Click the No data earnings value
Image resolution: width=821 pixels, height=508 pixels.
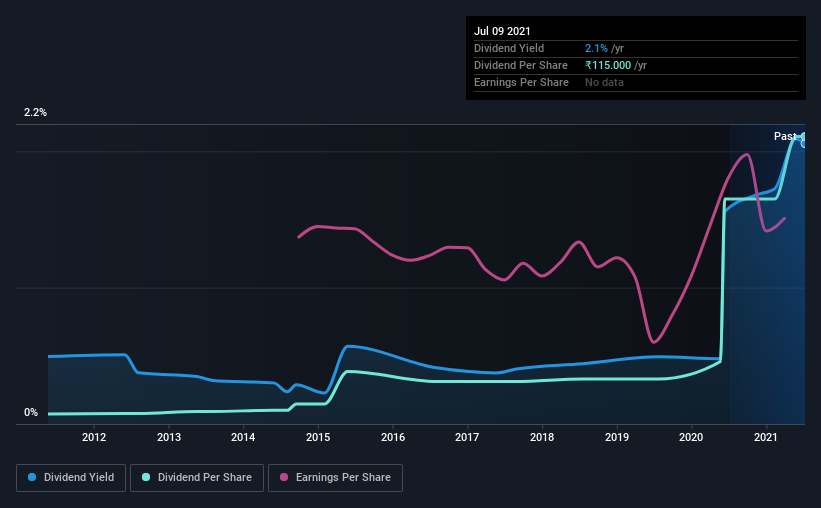[x=604, y=82]
